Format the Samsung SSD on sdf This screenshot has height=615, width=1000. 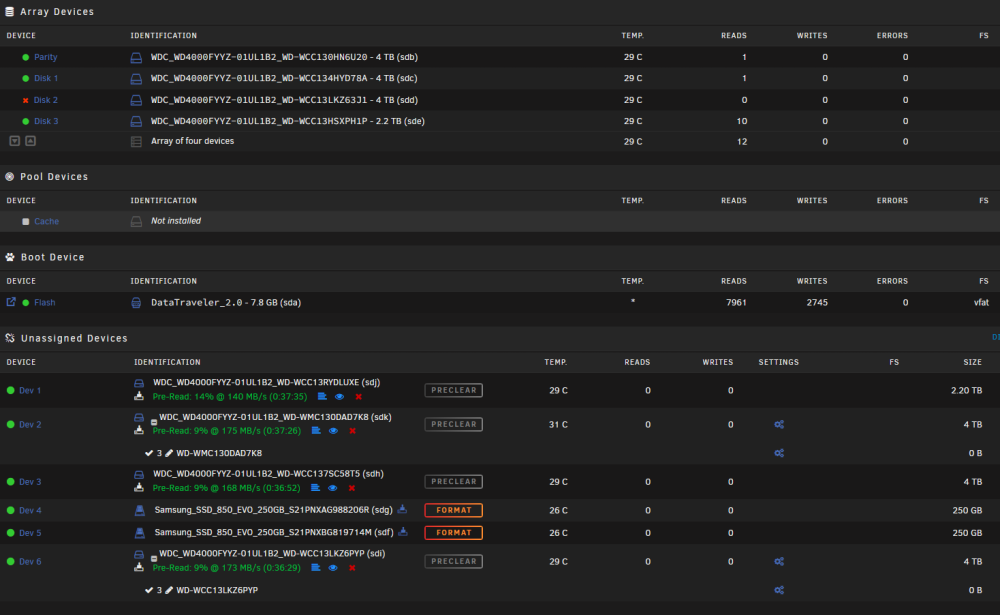tap(453, 533)
